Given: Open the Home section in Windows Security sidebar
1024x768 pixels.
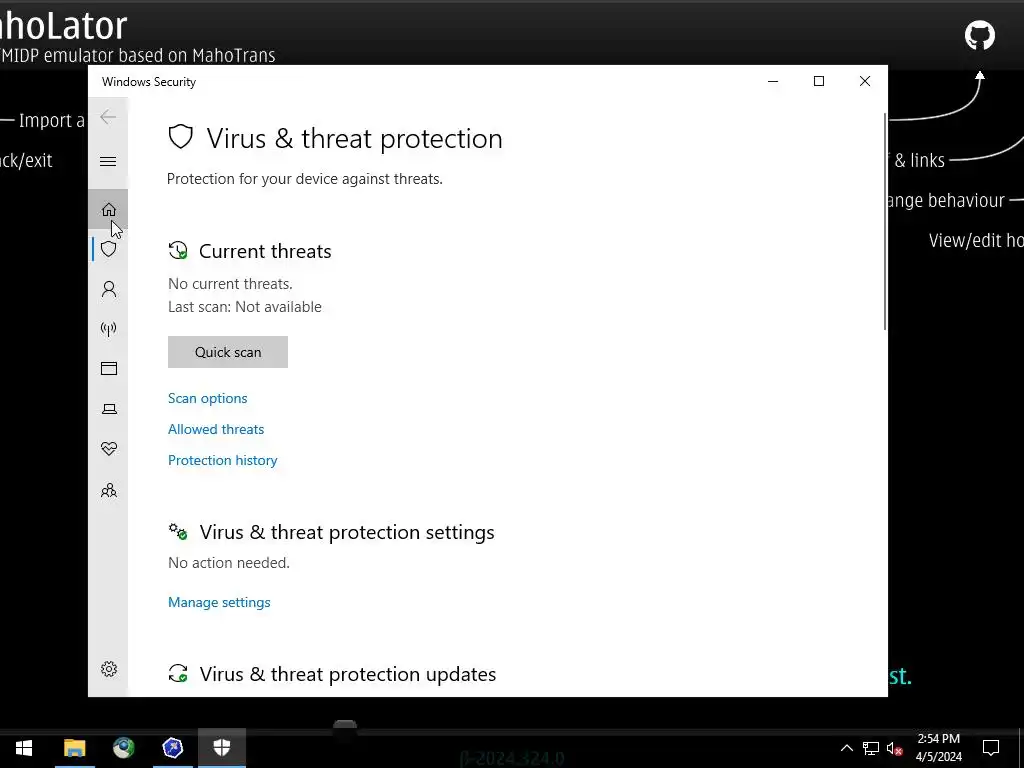Looking at the screenshot, I should pos(108,210).
